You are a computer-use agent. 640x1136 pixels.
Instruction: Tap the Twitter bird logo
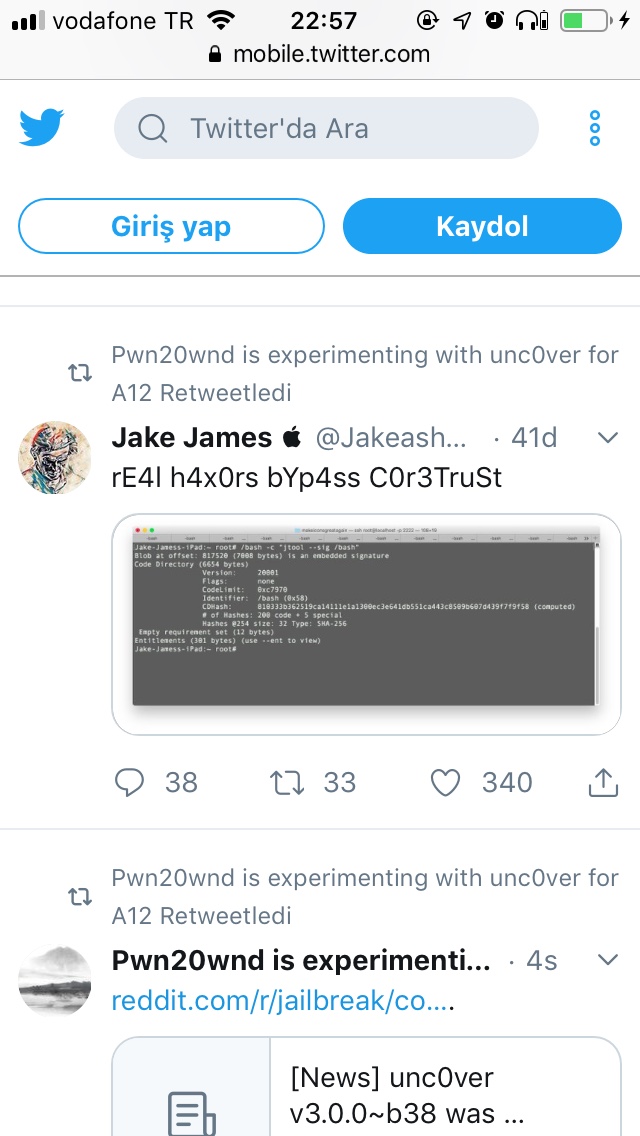coord(42,128)
